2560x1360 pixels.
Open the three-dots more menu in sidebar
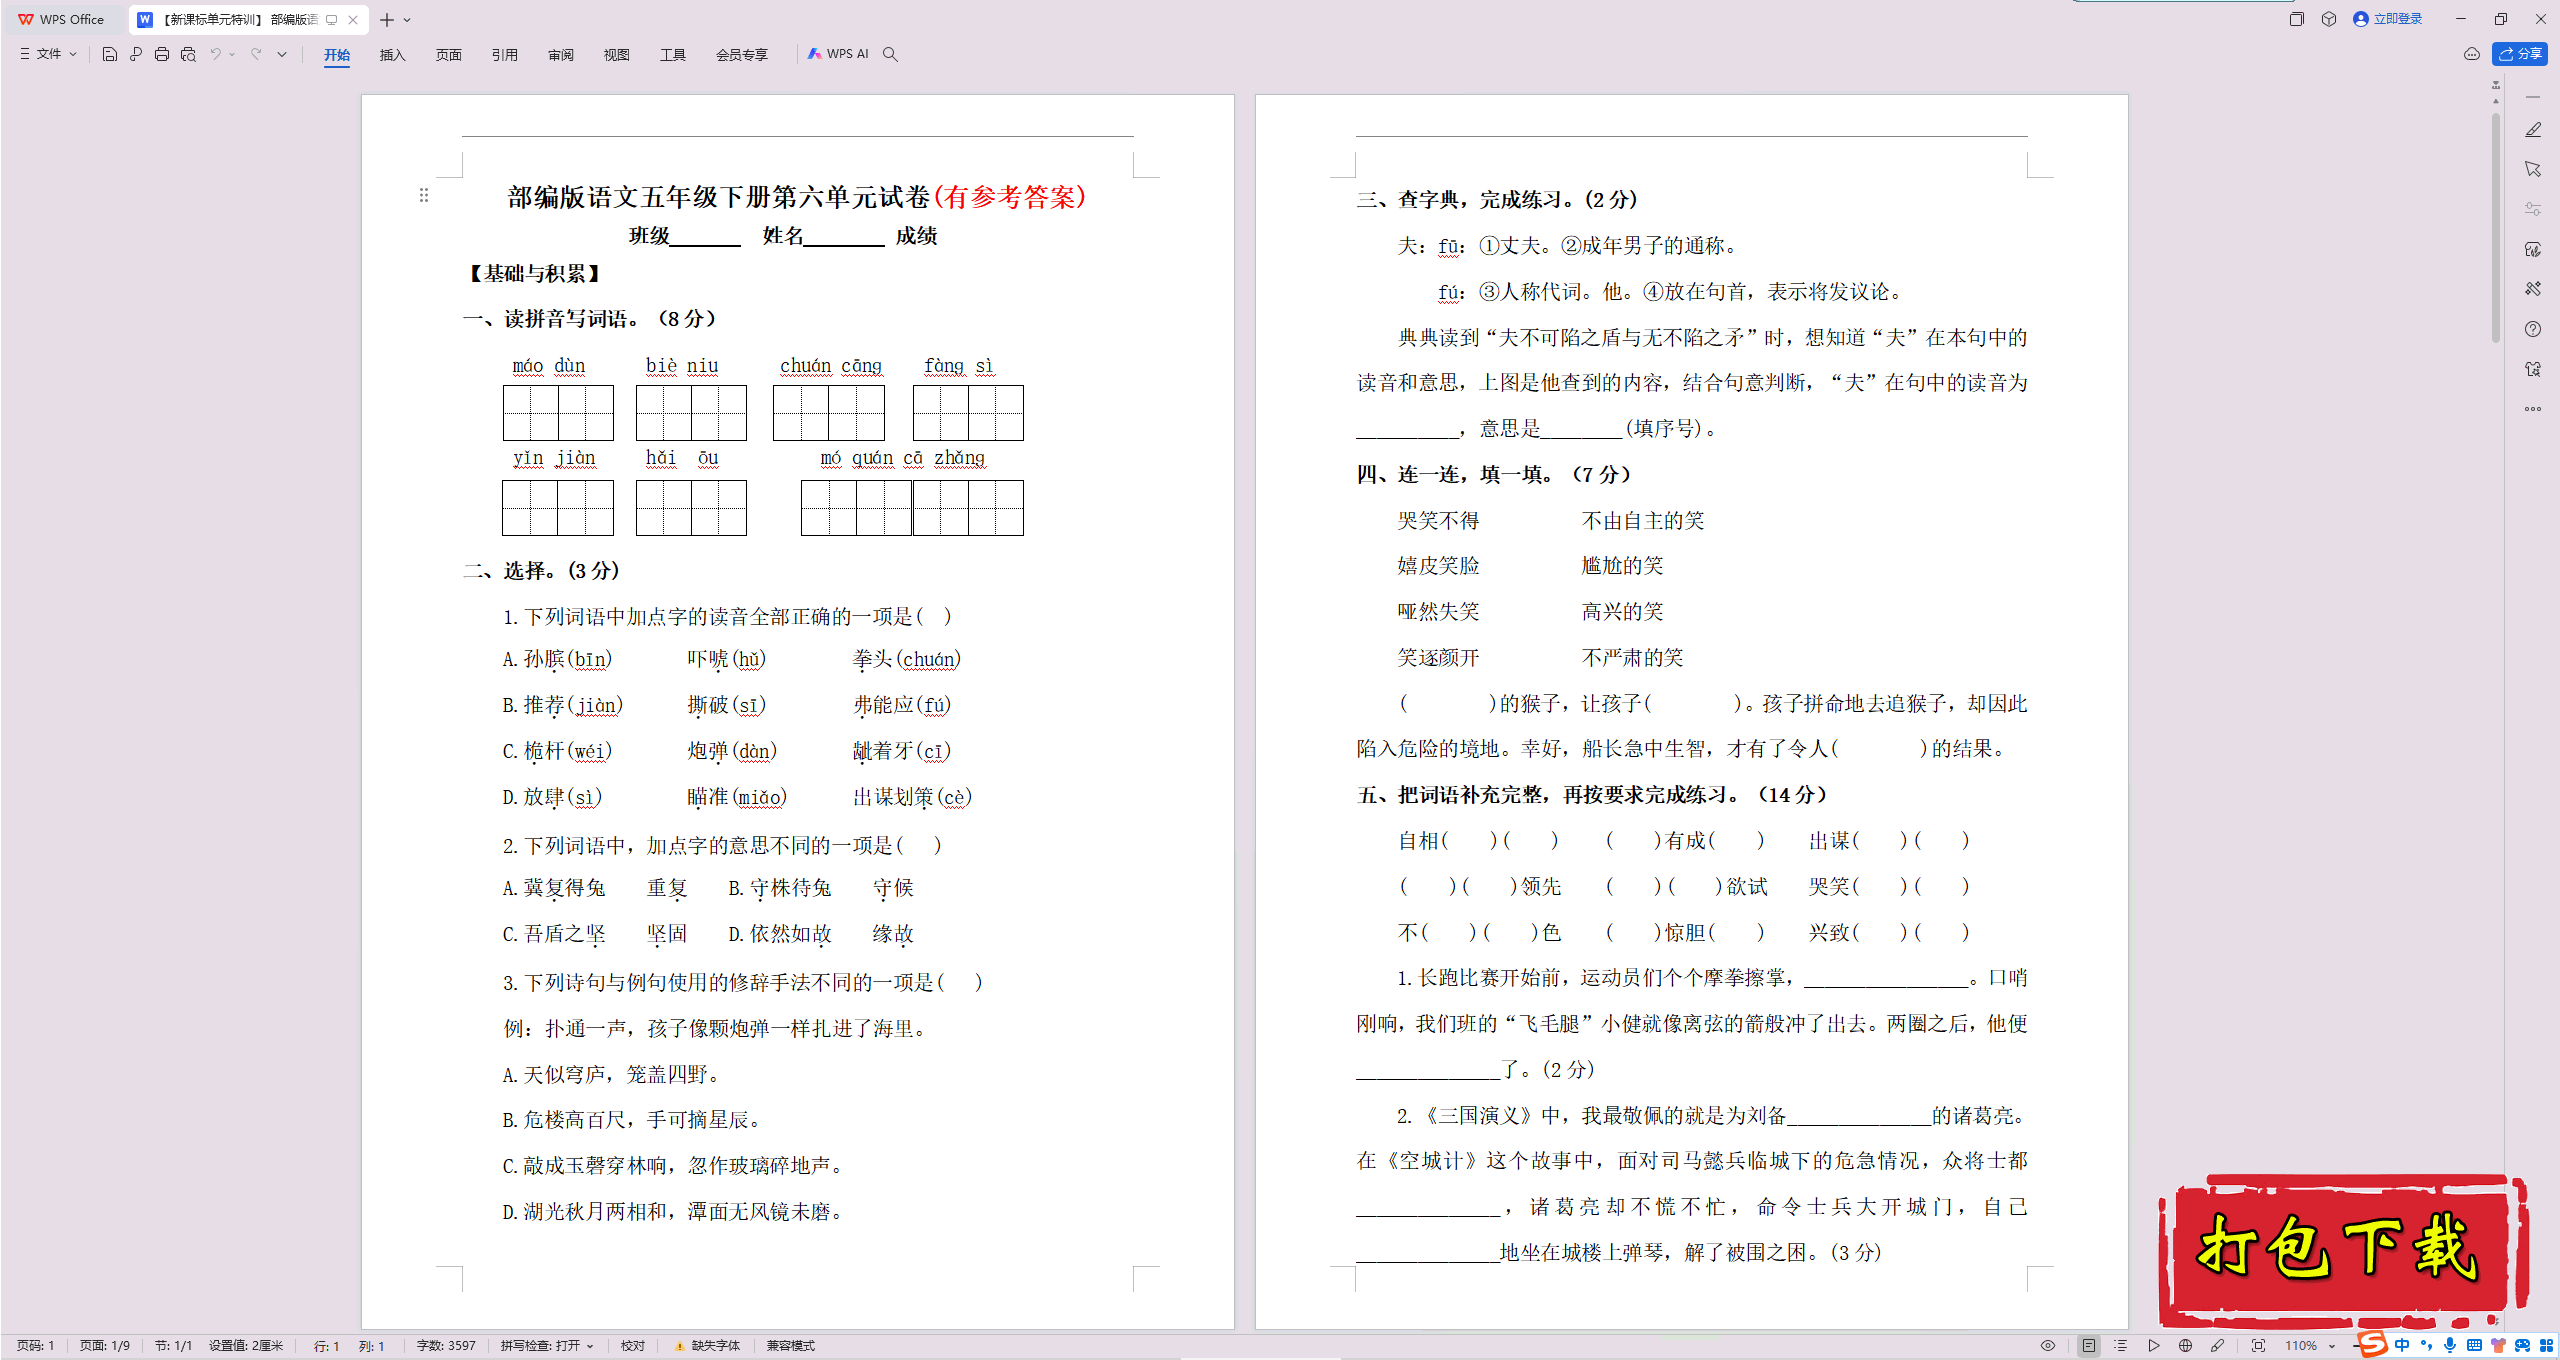pyautogui.click(x=2533, y=409)
